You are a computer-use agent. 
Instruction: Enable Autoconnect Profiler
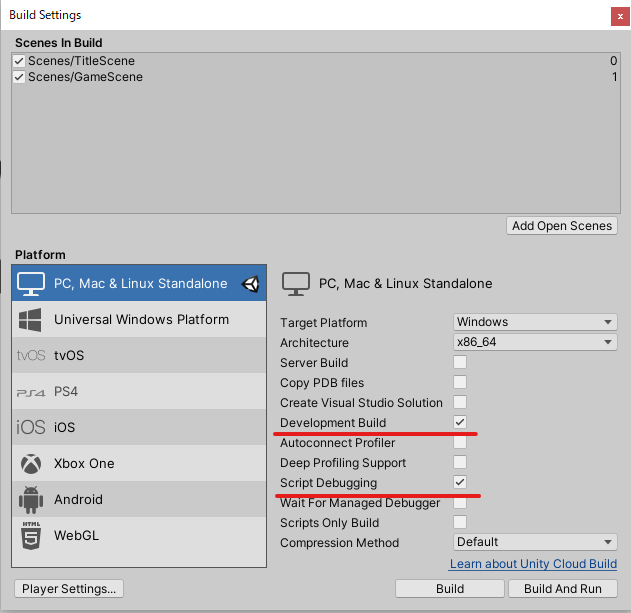pos(460,442)
